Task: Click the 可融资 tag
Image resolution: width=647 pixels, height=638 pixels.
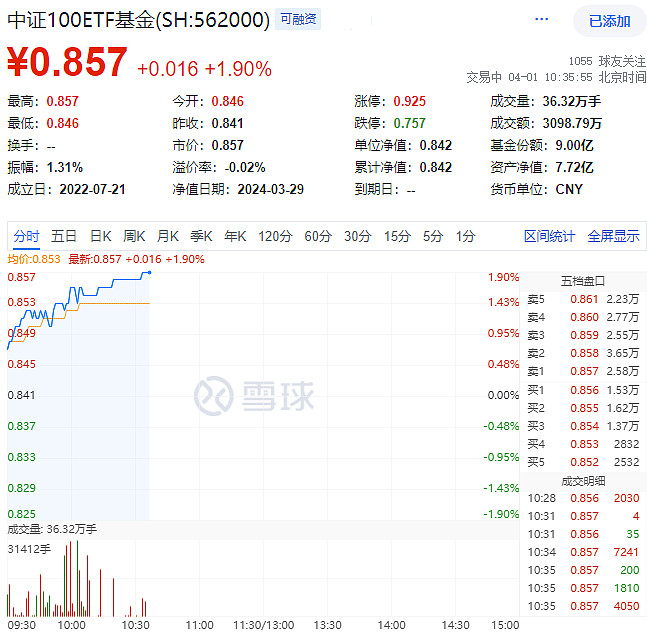Action: pyautogui.click(x=298, y=19)
